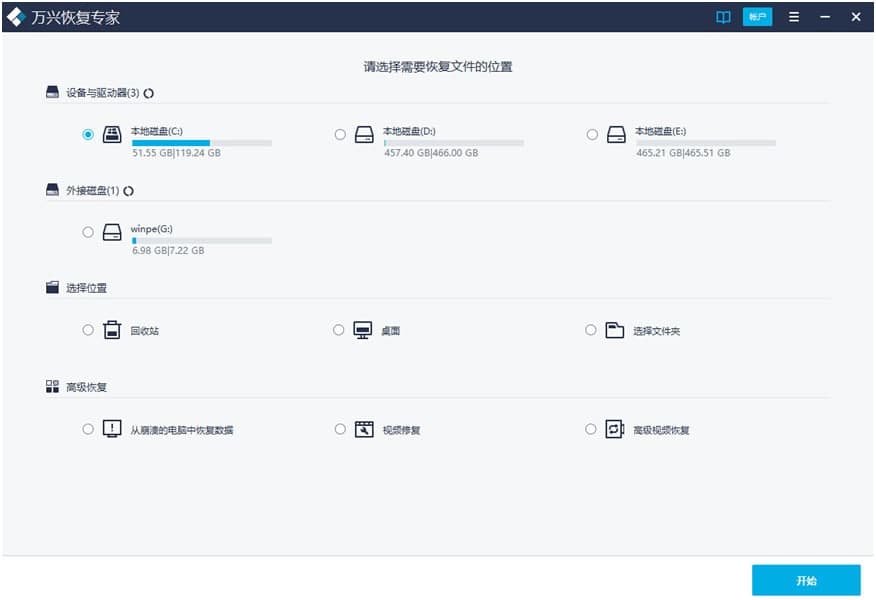Click the 选择文件夹 label

(x=656, y=331)
